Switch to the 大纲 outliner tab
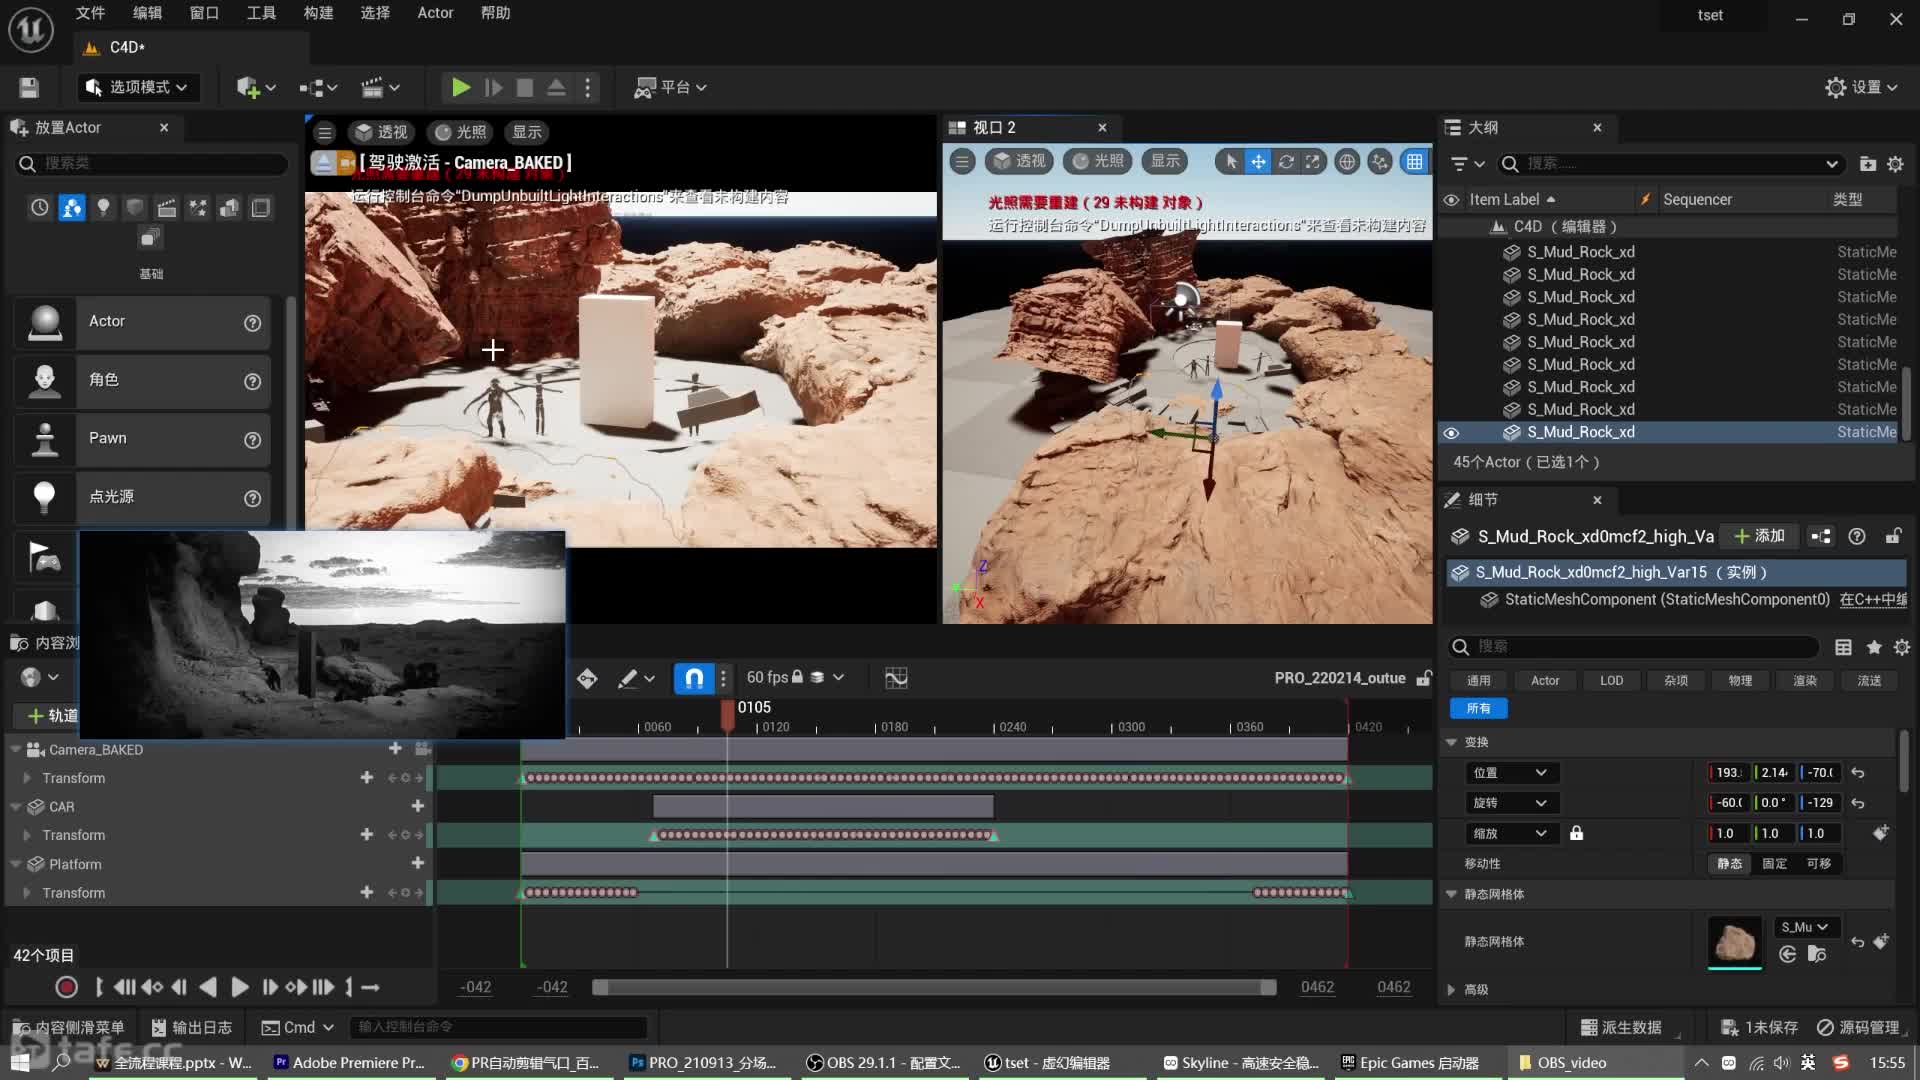The width and height of the screenshot is (1920, 1080). coord(1523,128)
